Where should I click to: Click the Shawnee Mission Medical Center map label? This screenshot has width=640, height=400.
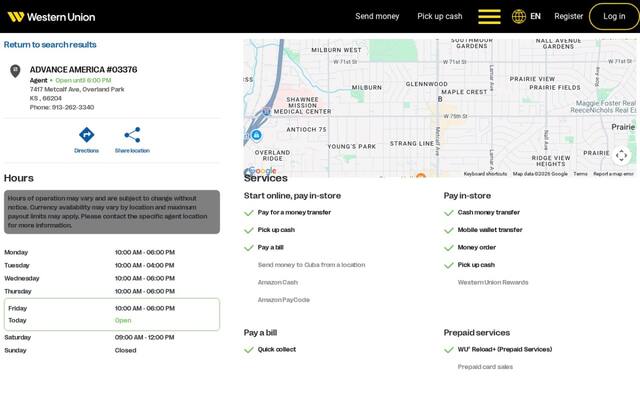(x=302, y=105)
